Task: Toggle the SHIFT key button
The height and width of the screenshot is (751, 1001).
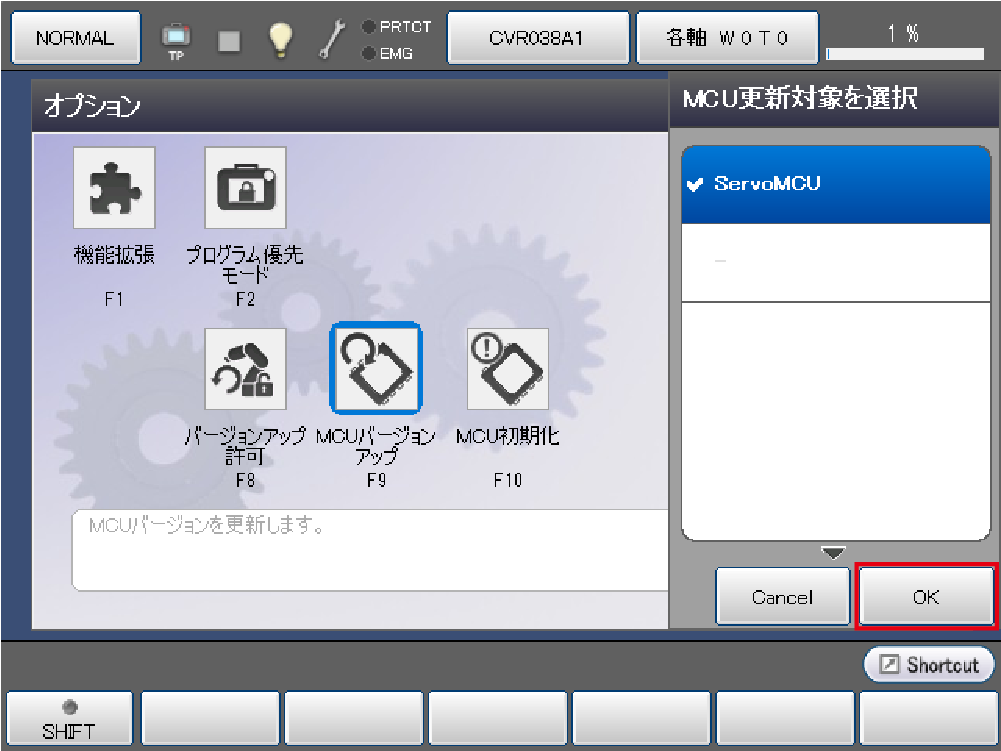Action: (69, 719)
